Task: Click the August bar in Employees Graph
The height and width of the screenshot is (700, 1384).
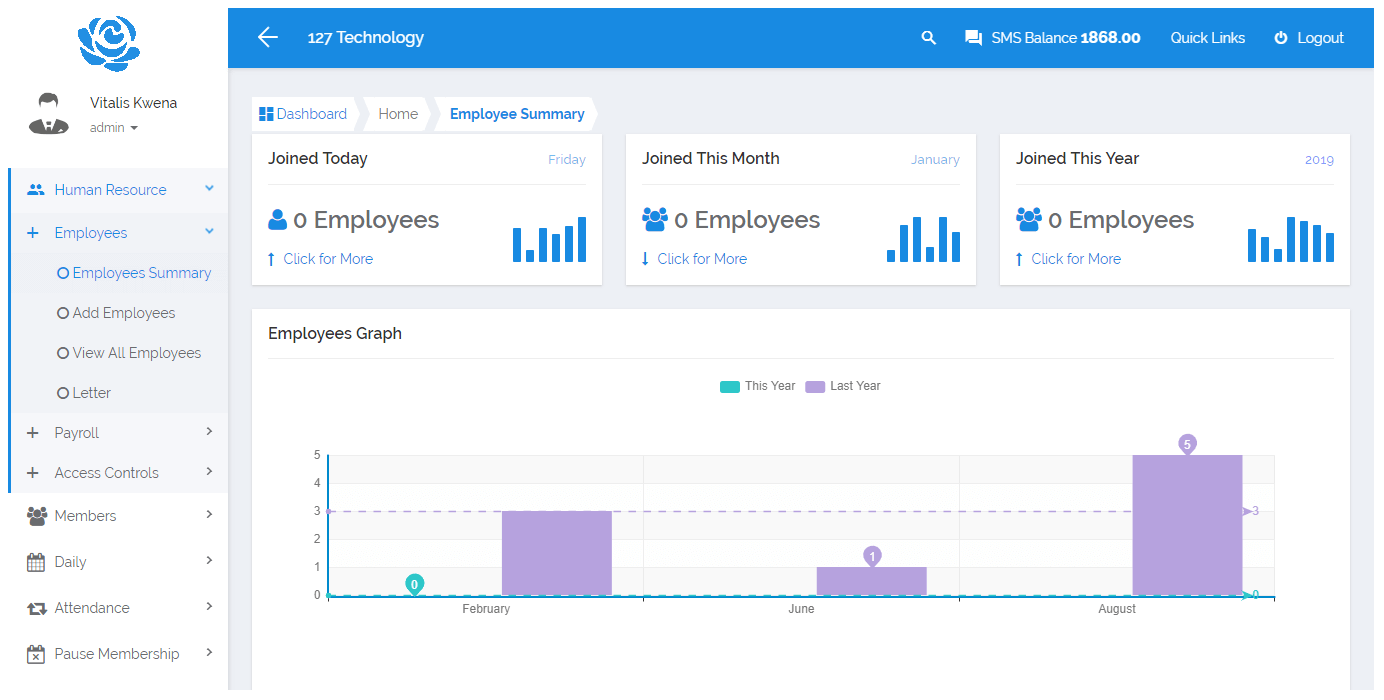Action: click(1187, 525)
